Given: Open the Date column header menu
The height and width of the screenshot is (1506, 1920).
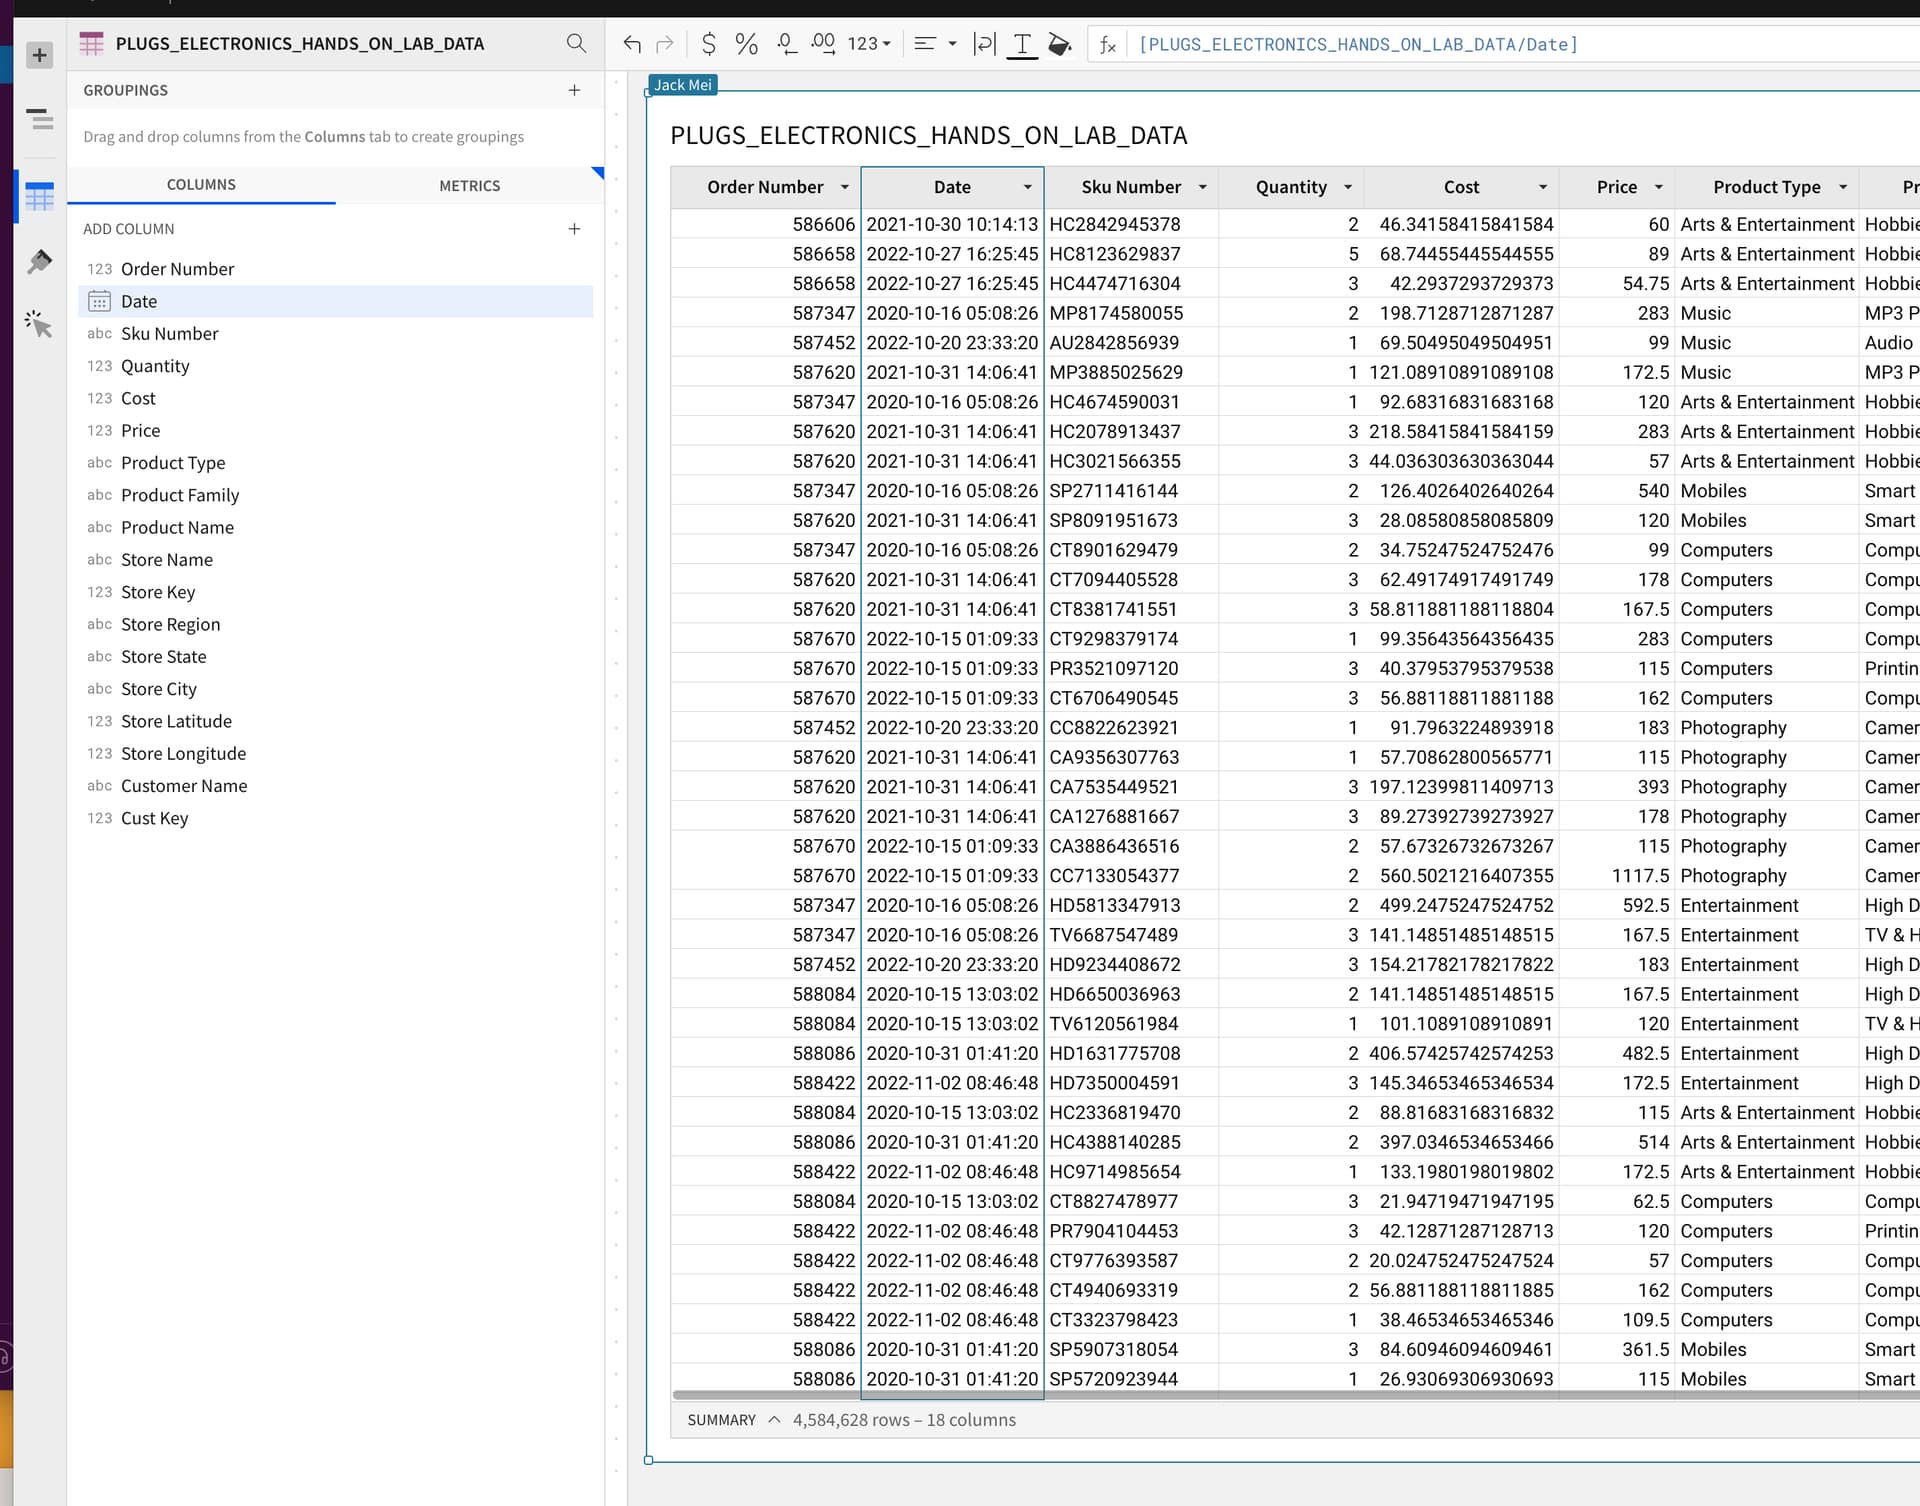Looking at the screenshot, I should [x=1027, y=187].
